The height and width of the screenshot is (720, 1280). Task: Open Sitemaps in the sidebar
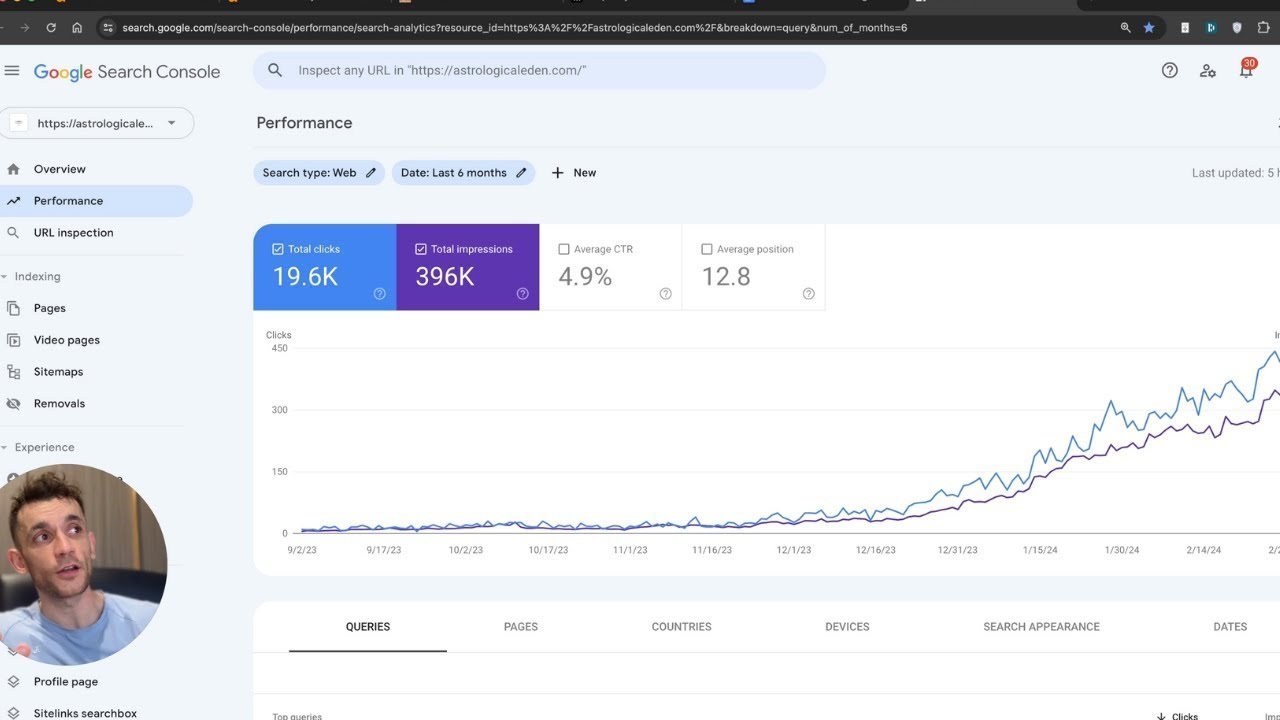point(58,372)
